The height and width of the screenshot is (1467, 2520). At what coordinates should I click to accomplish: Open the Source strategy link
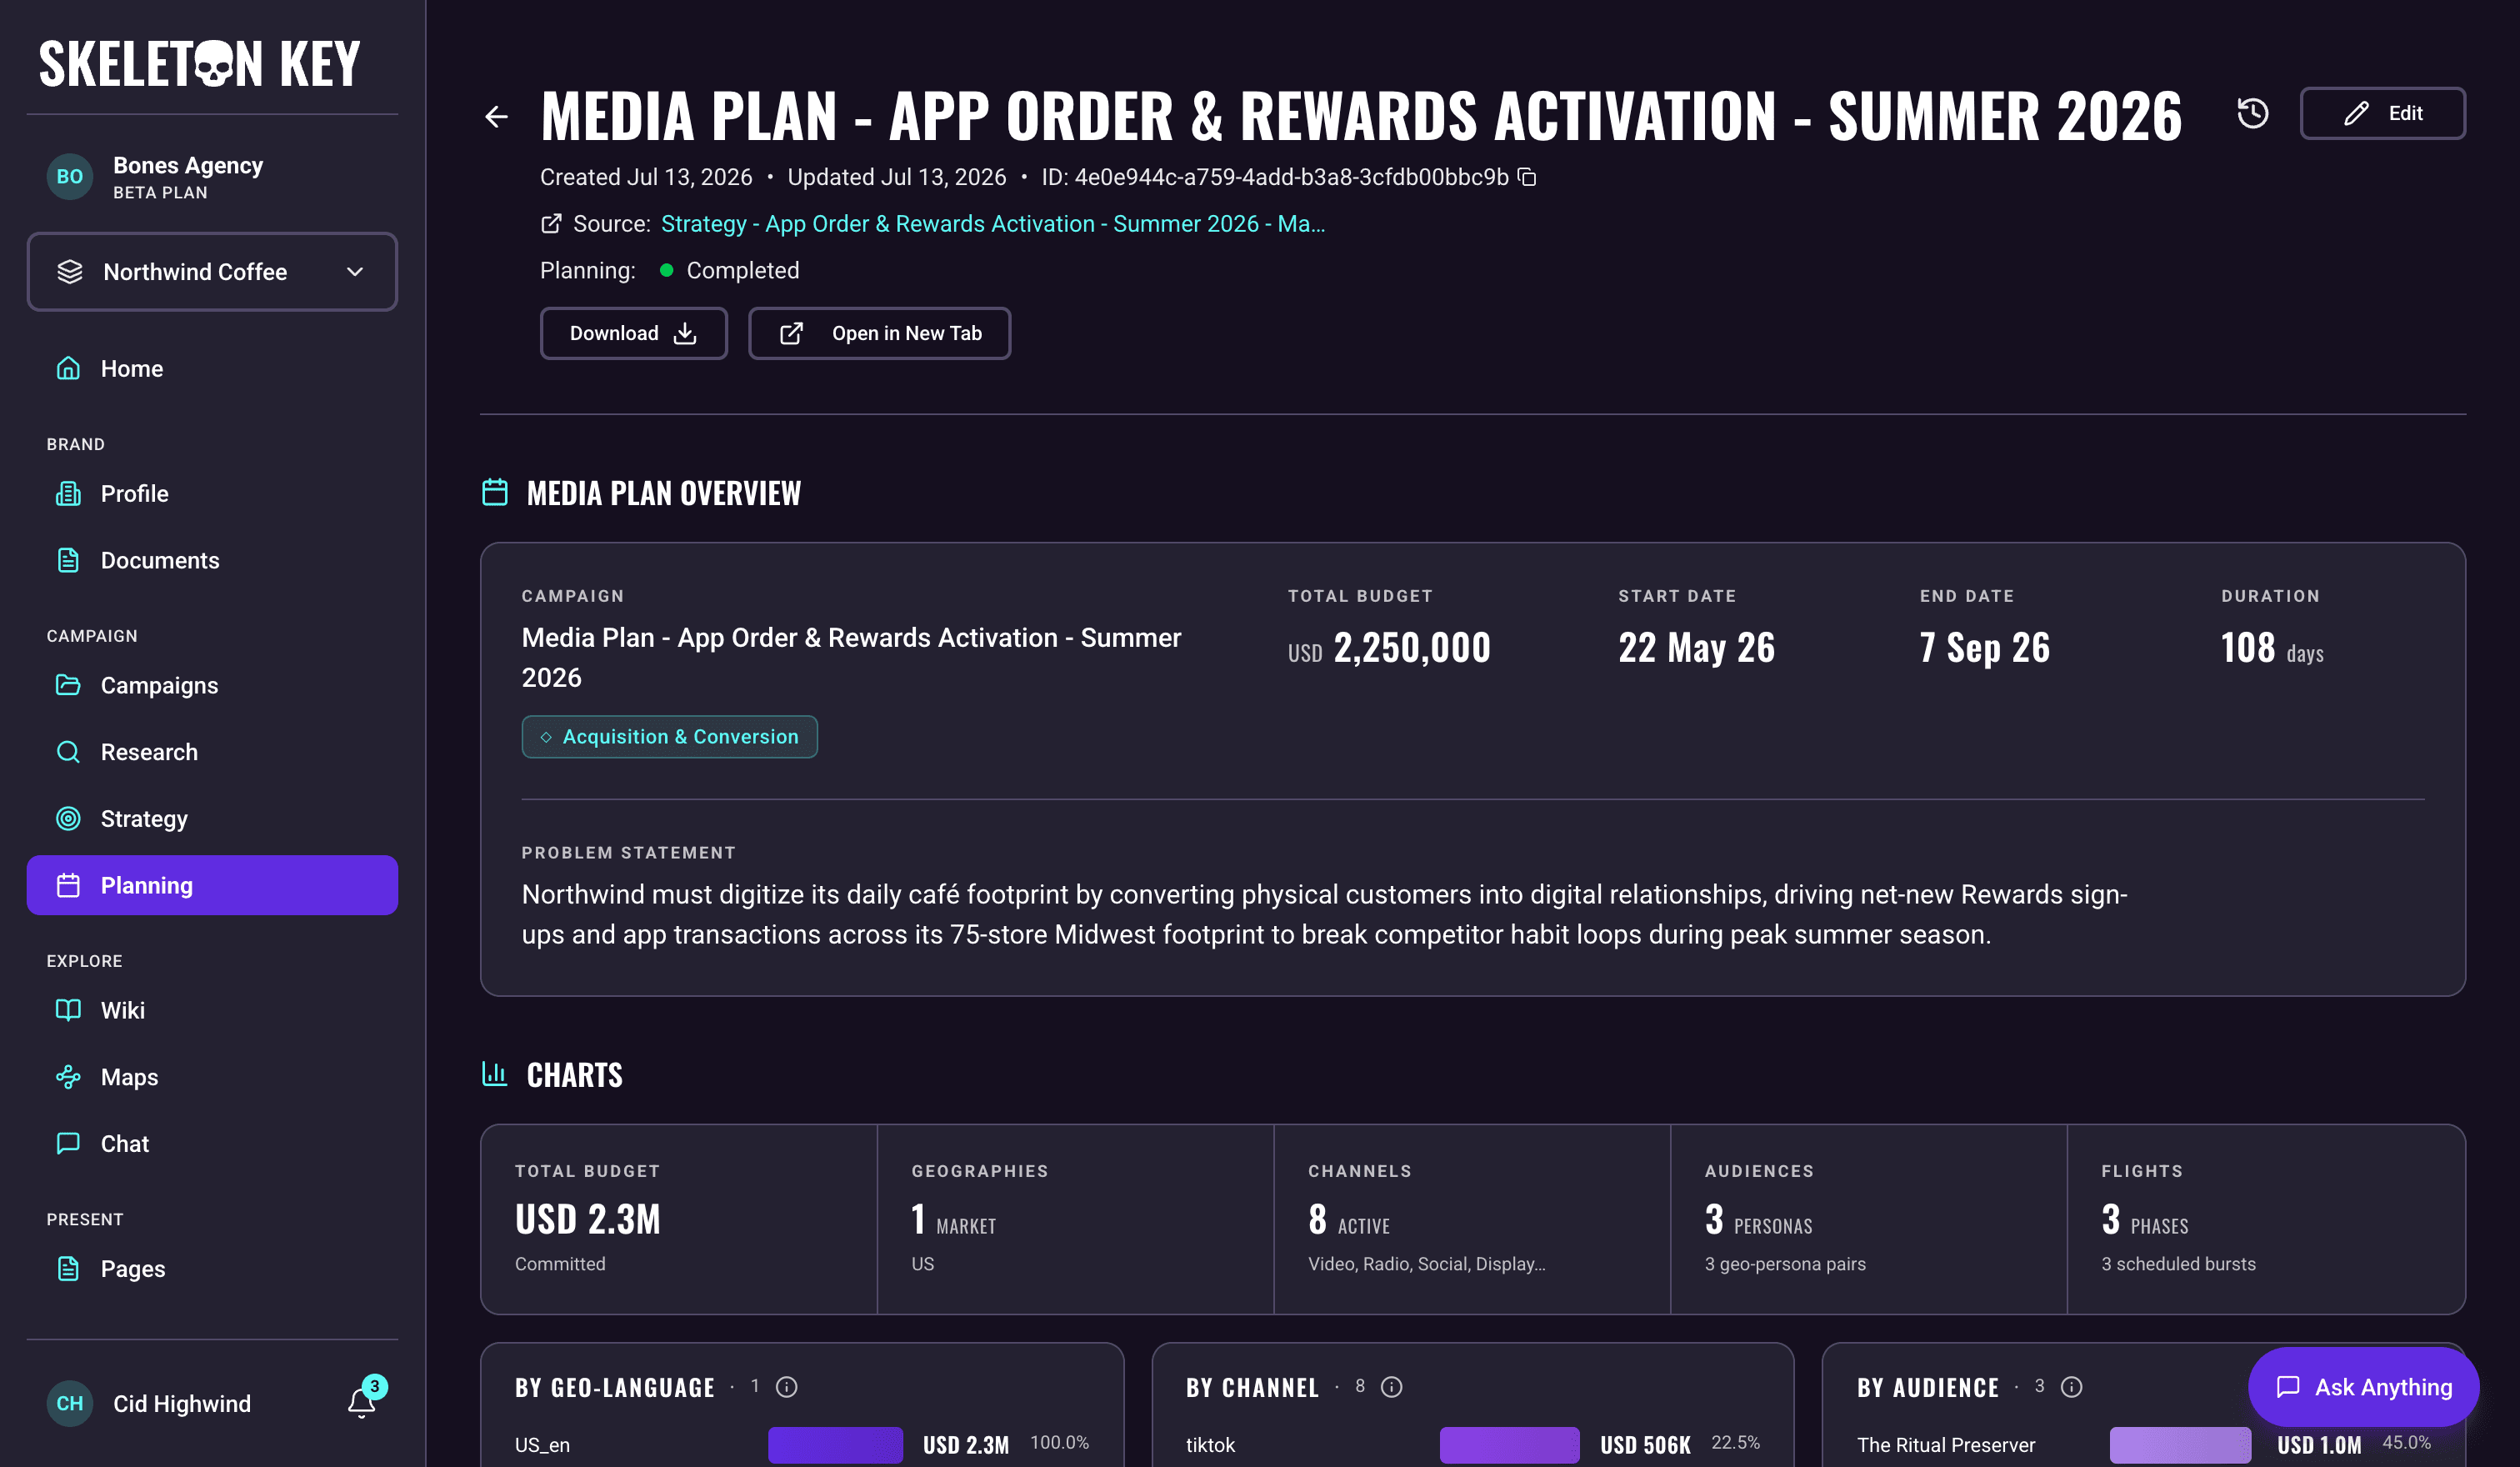[992, 224]
